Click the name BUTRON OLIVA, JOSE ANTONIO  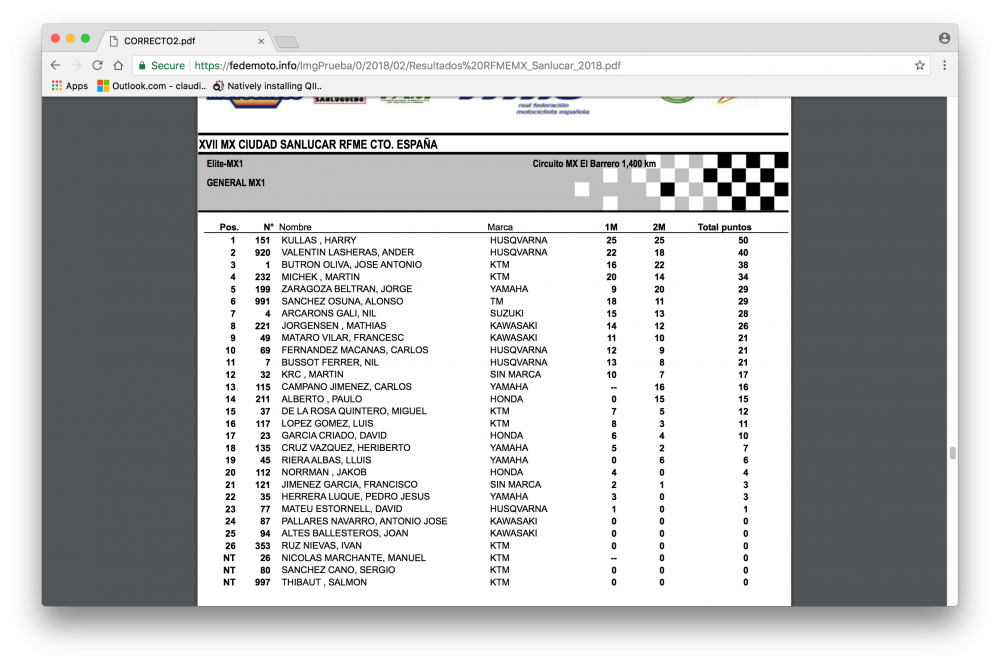[x=351, y=265]
